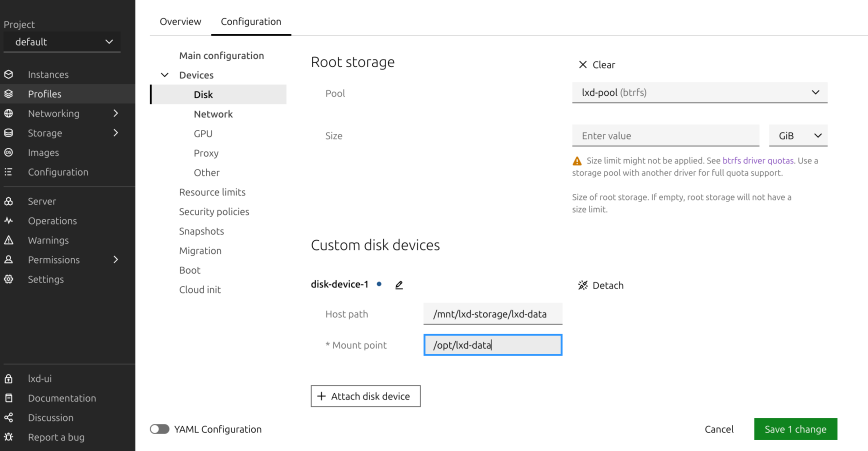Collapse the Devices section chevron
The width and height of the screenshot is (868, 451).
(x=165, y=75)
